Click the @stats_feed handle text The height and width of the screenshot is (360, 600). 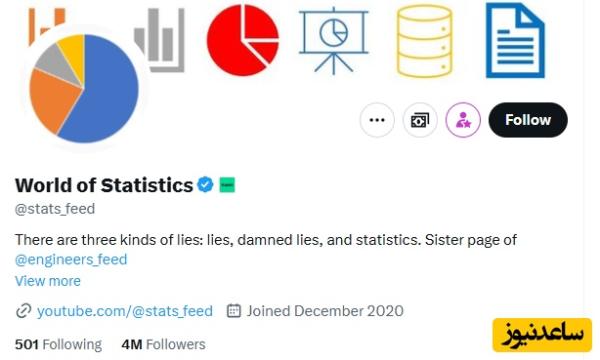(55, 209)
